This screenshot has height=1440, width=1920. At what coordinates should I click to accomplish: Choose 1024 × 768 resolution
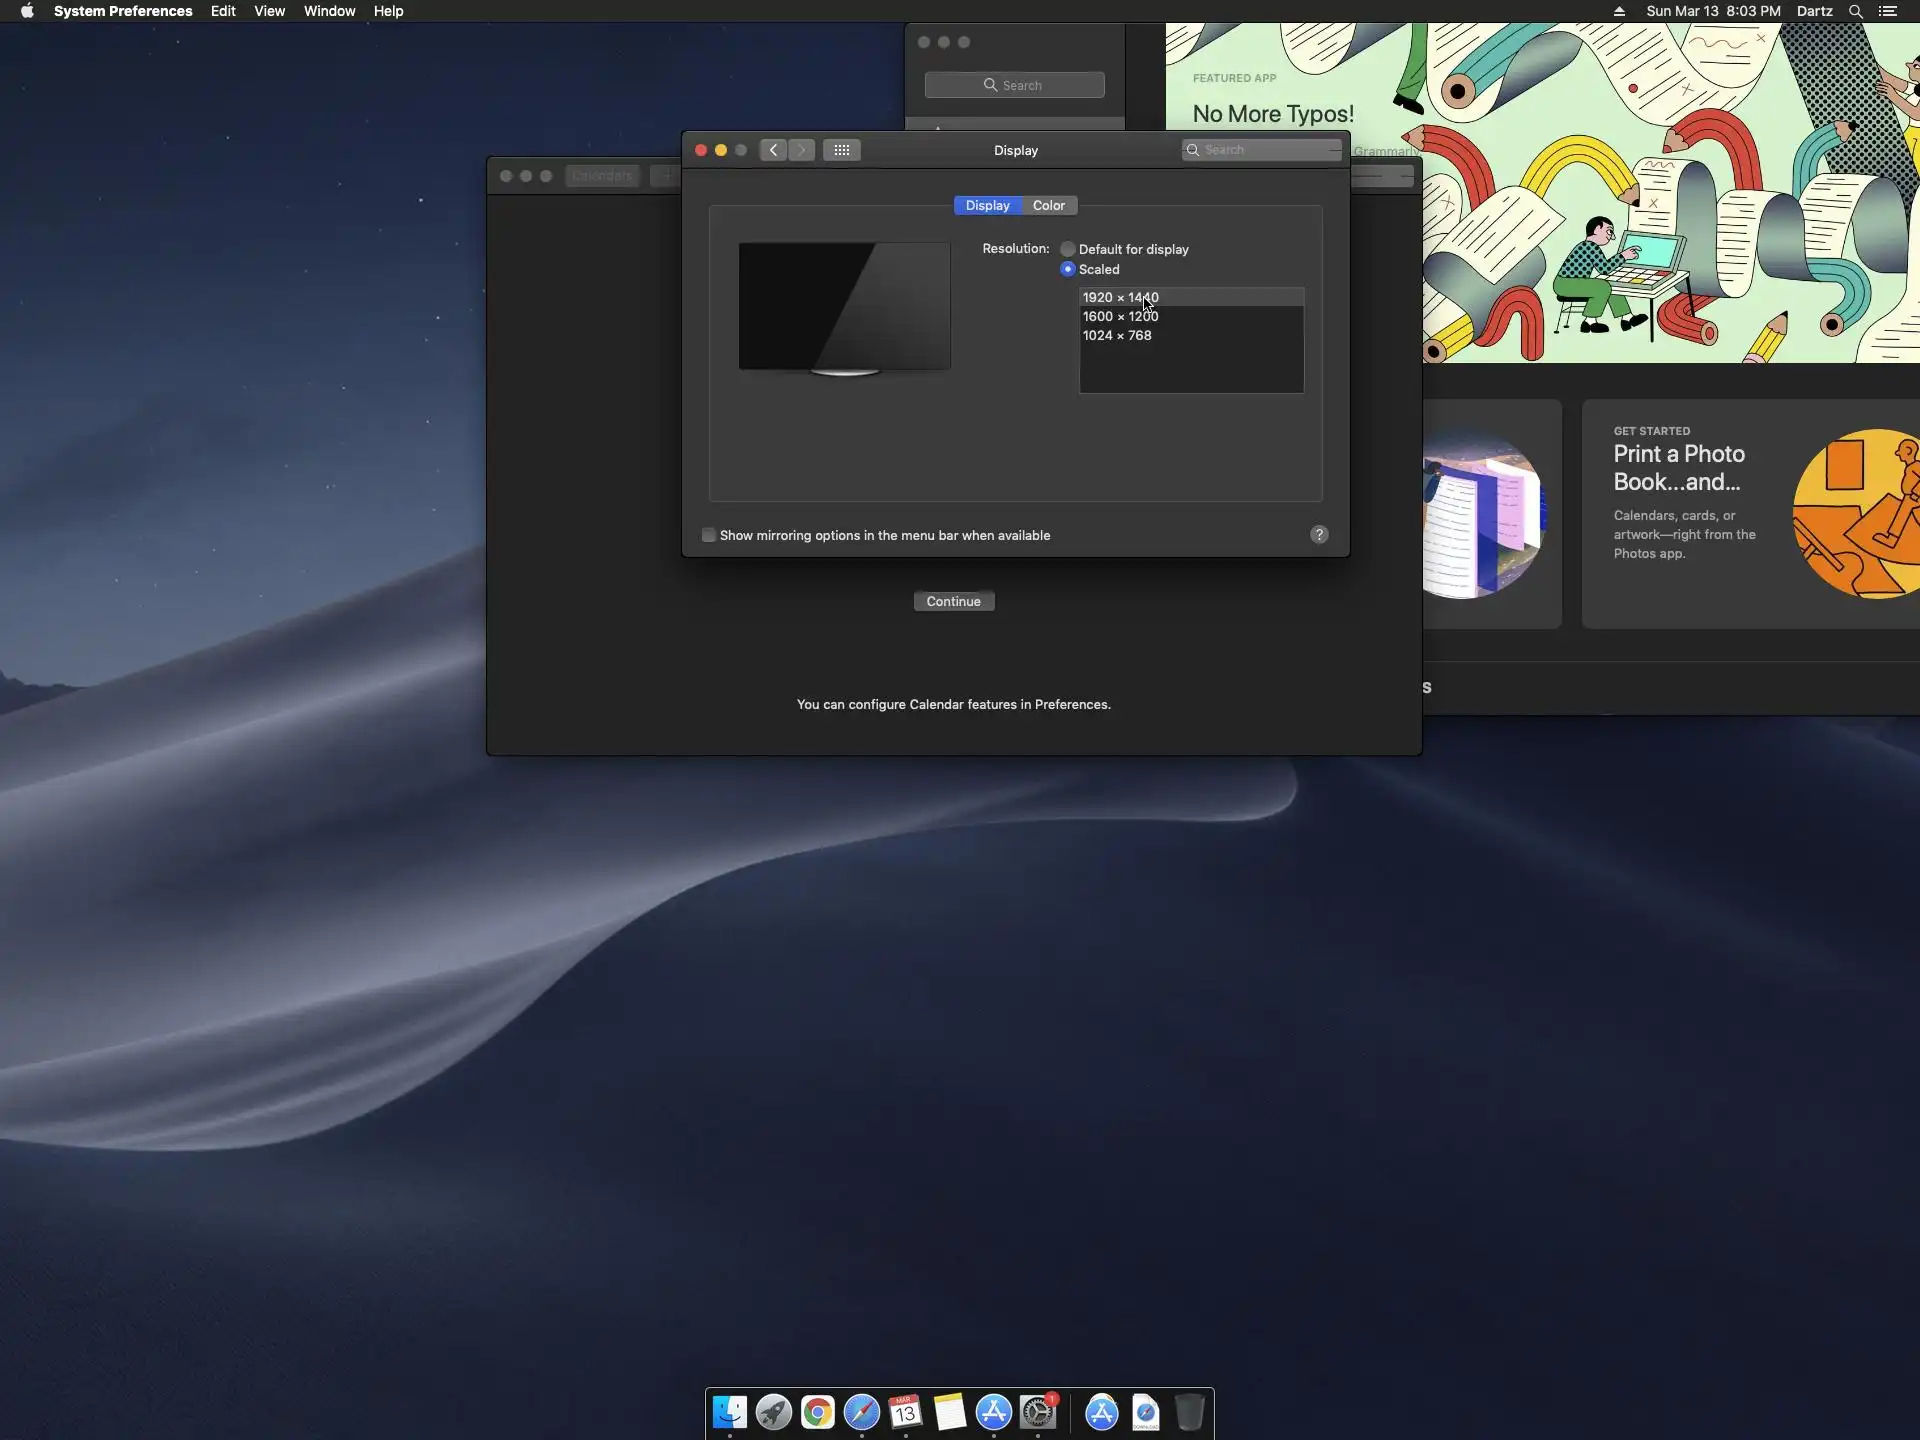coord(1116,335)
